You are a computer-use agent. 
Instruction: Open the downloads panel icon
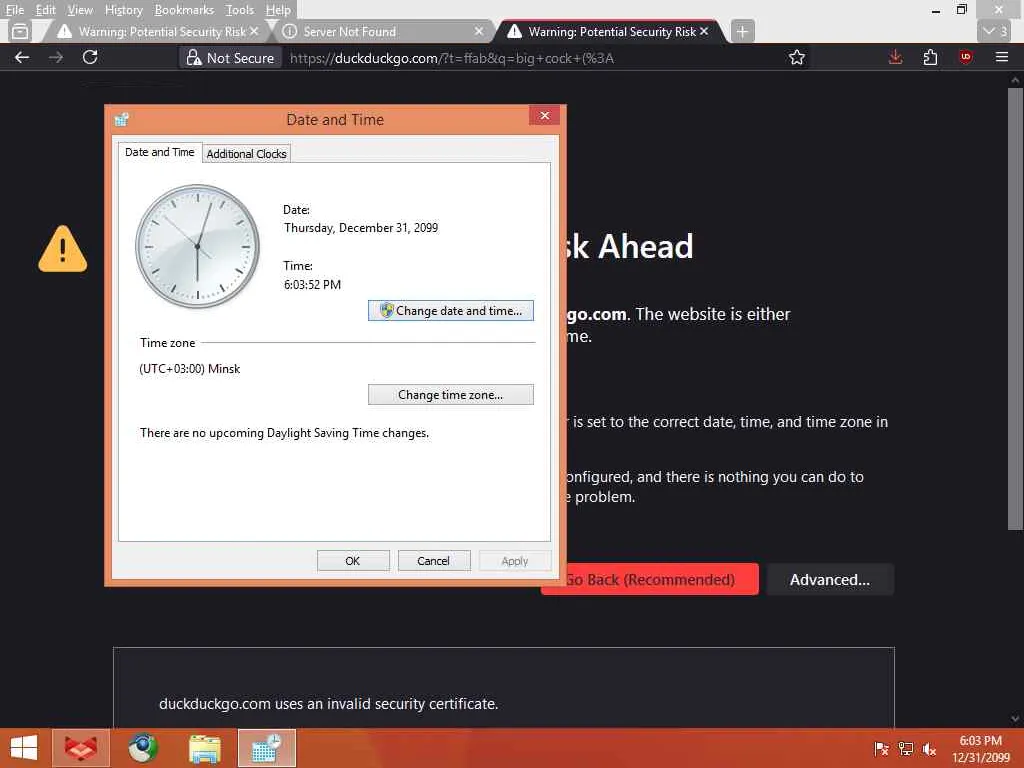coord(895,57)
